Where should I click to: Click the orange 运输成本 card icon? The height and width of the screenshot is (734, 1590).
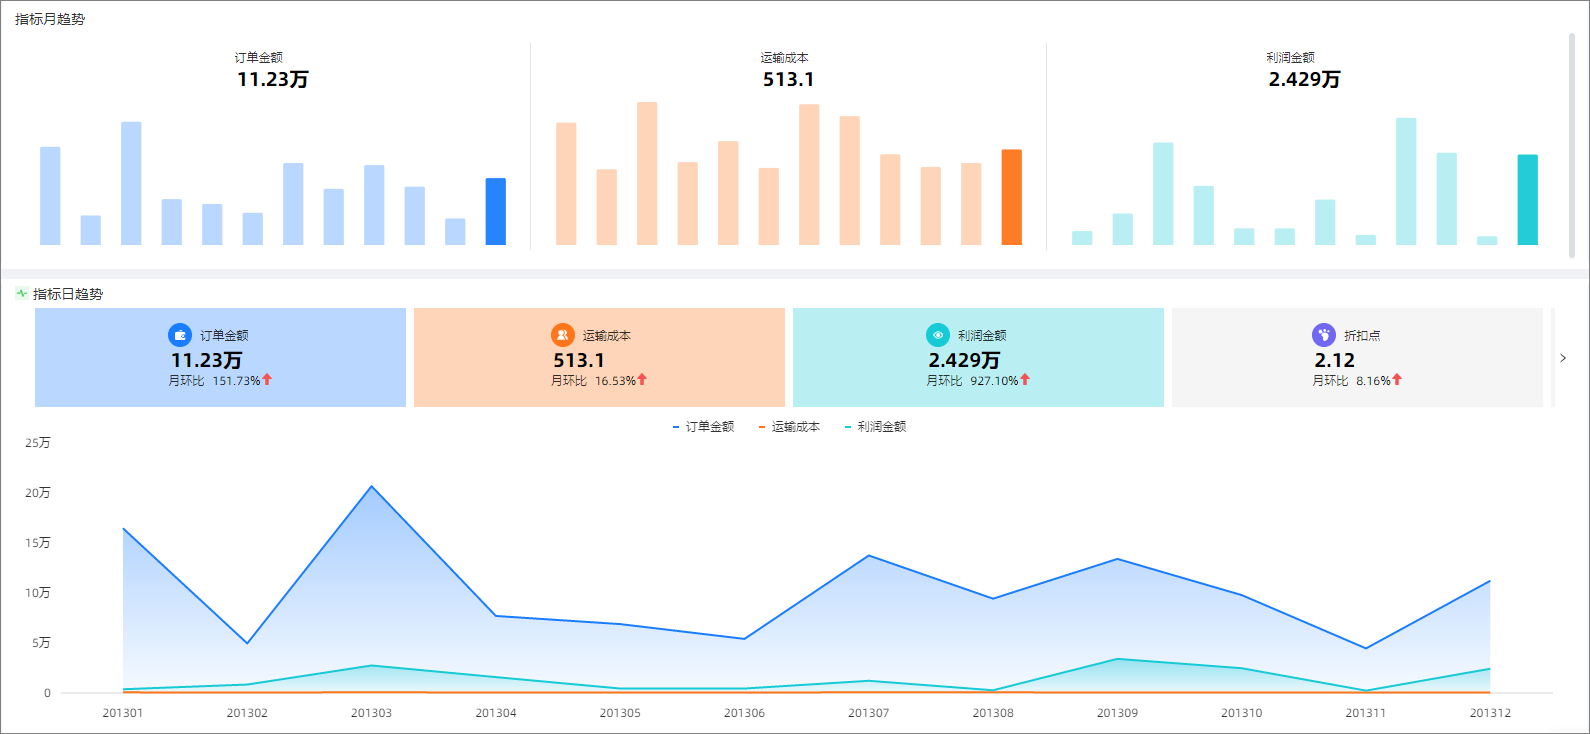click(x=562, y=335)
